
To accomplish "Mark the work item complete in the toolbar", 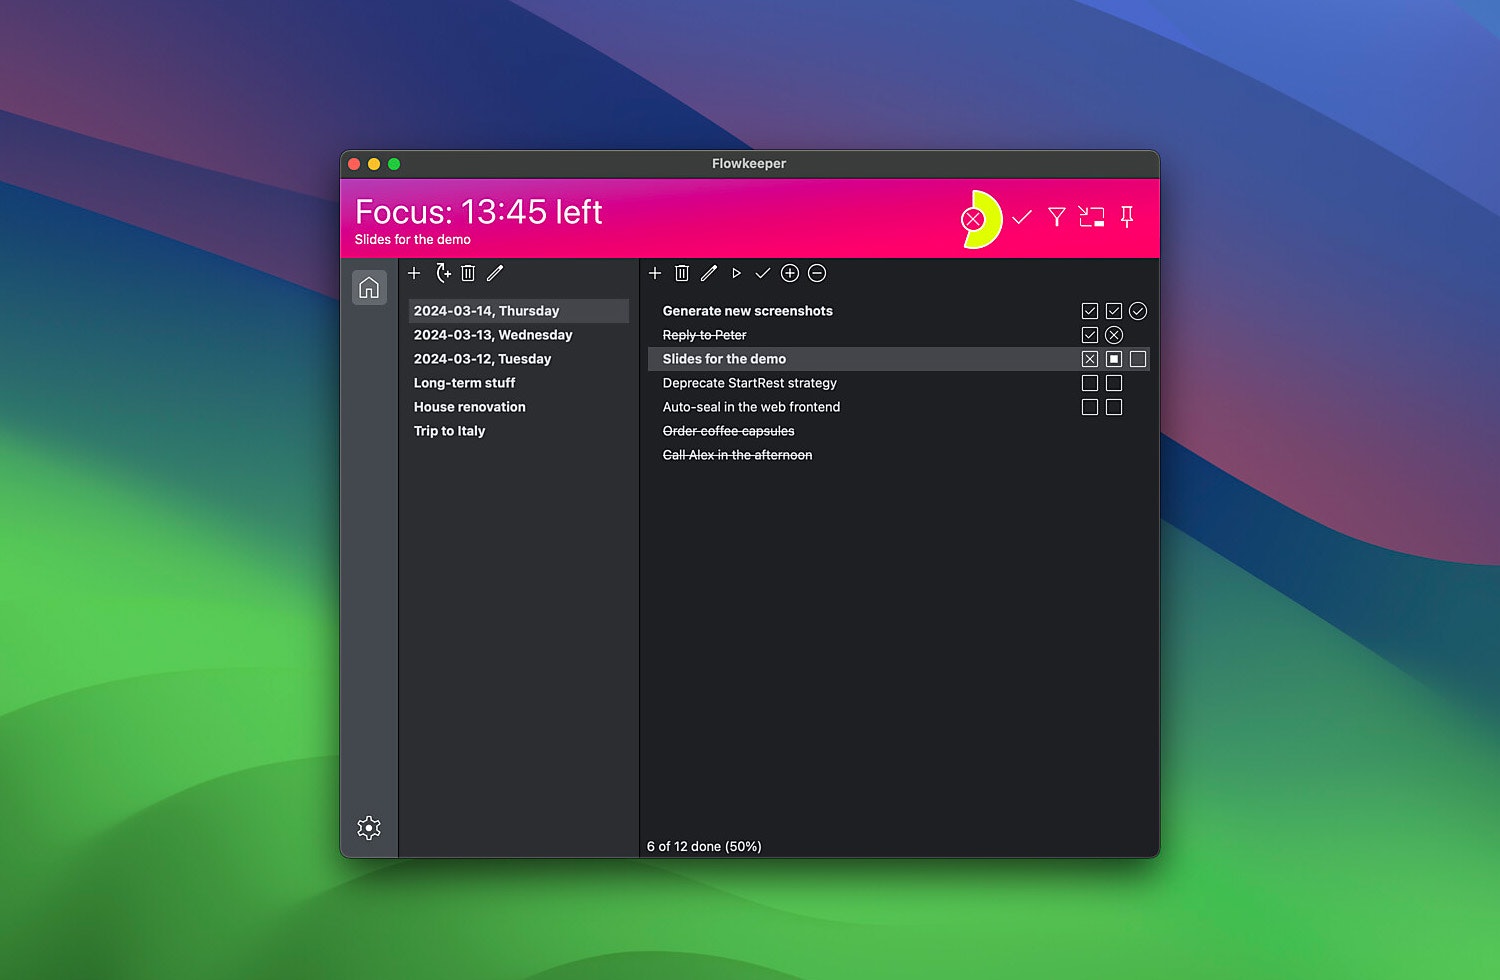I will [763, 273].
